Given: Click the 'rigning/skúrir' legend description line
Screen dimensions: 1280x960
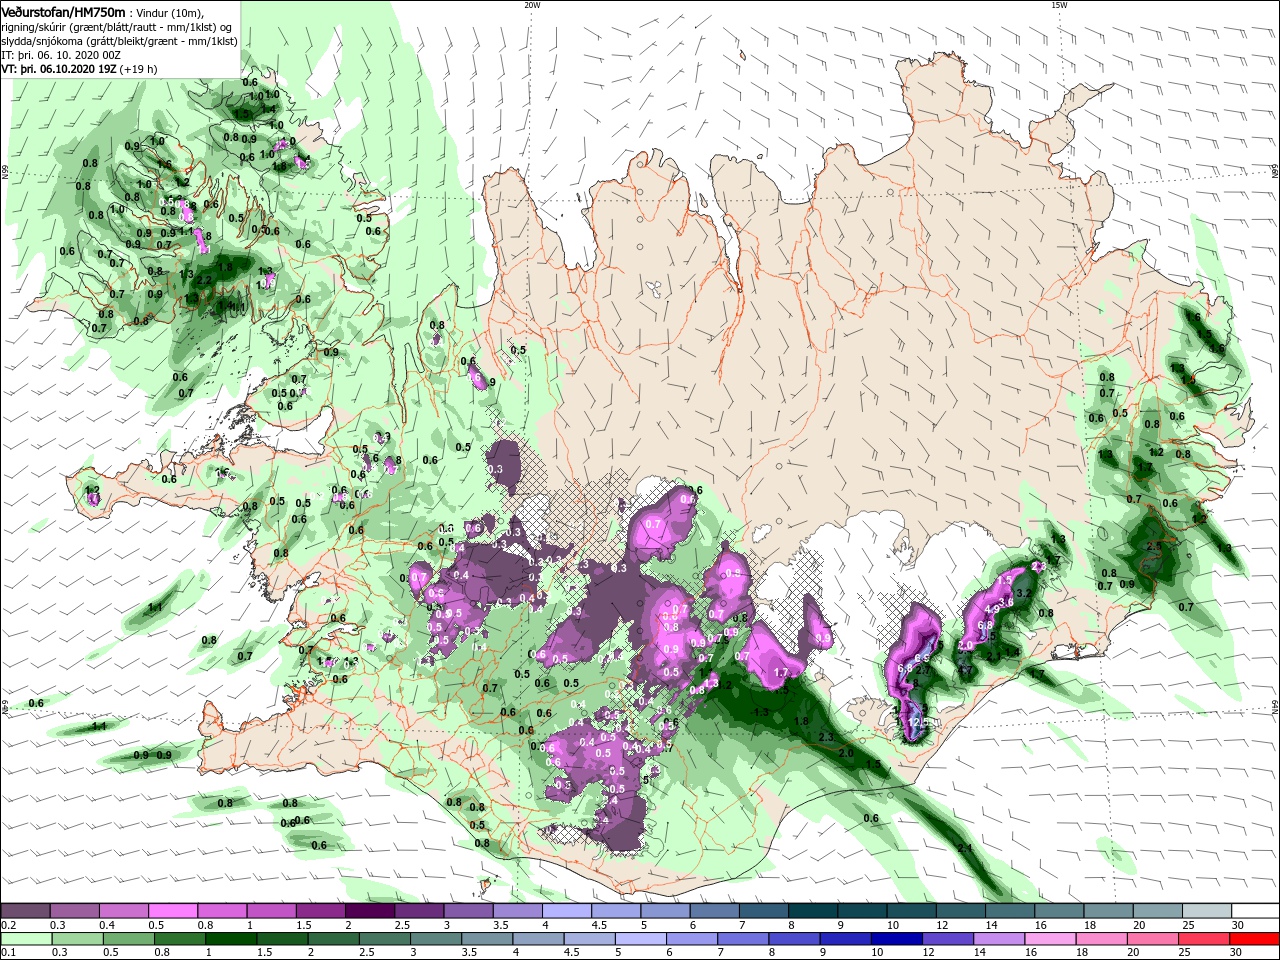Looking at the screenshot, I should [x=116, y=27].
